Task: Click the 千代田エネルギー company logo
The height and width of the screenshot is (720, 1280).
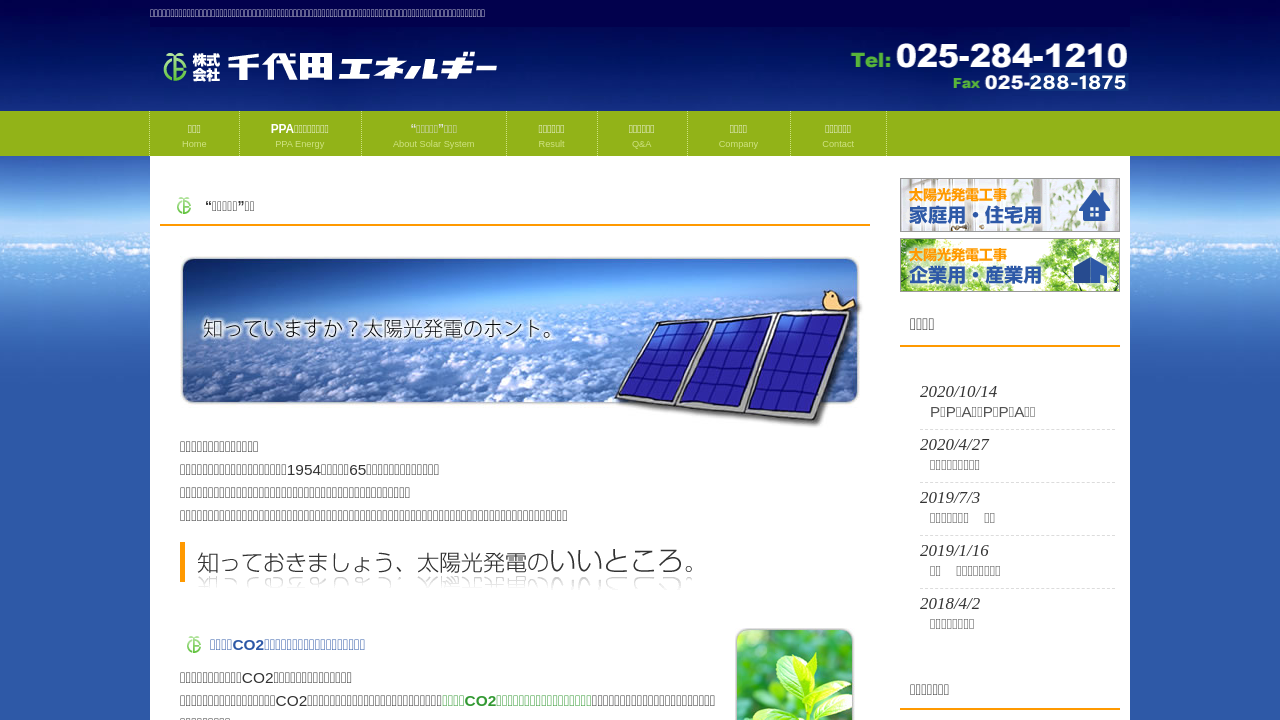Action: [x=330, y=67]
